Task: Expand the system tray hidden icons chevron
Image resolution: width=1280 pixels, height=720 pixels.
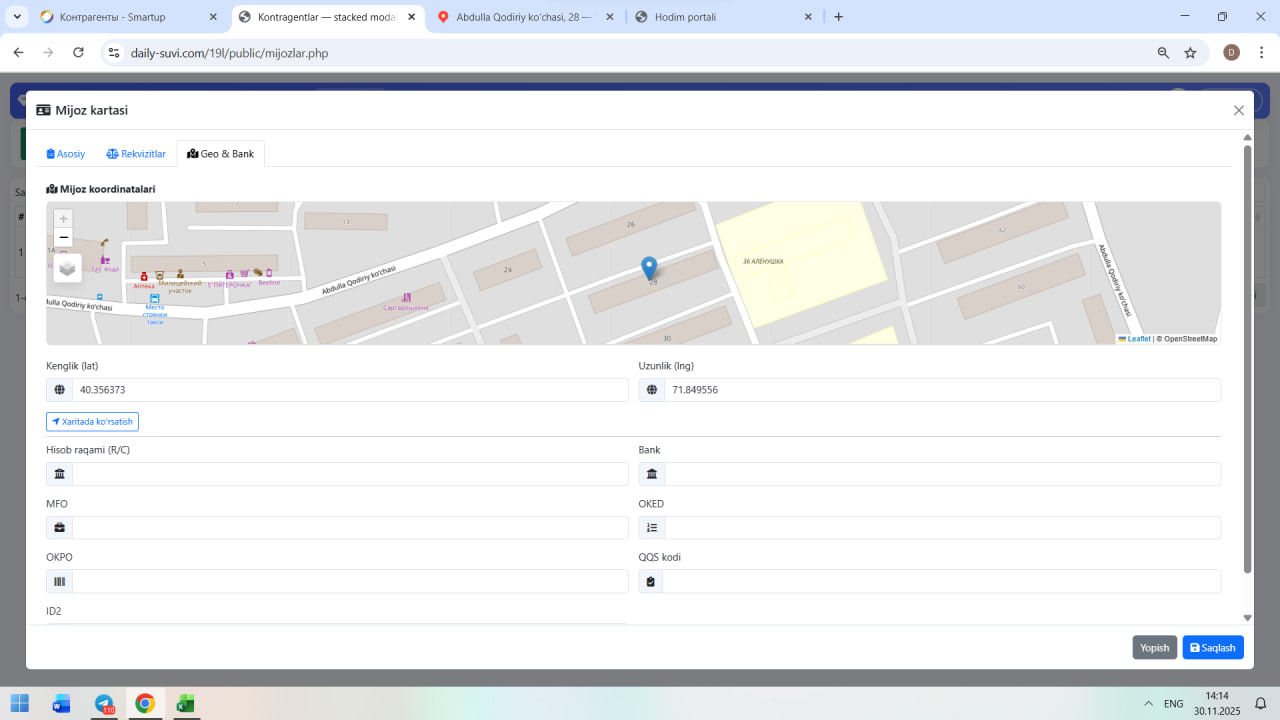Action: pyautogui.click(x=1146, y=703)
